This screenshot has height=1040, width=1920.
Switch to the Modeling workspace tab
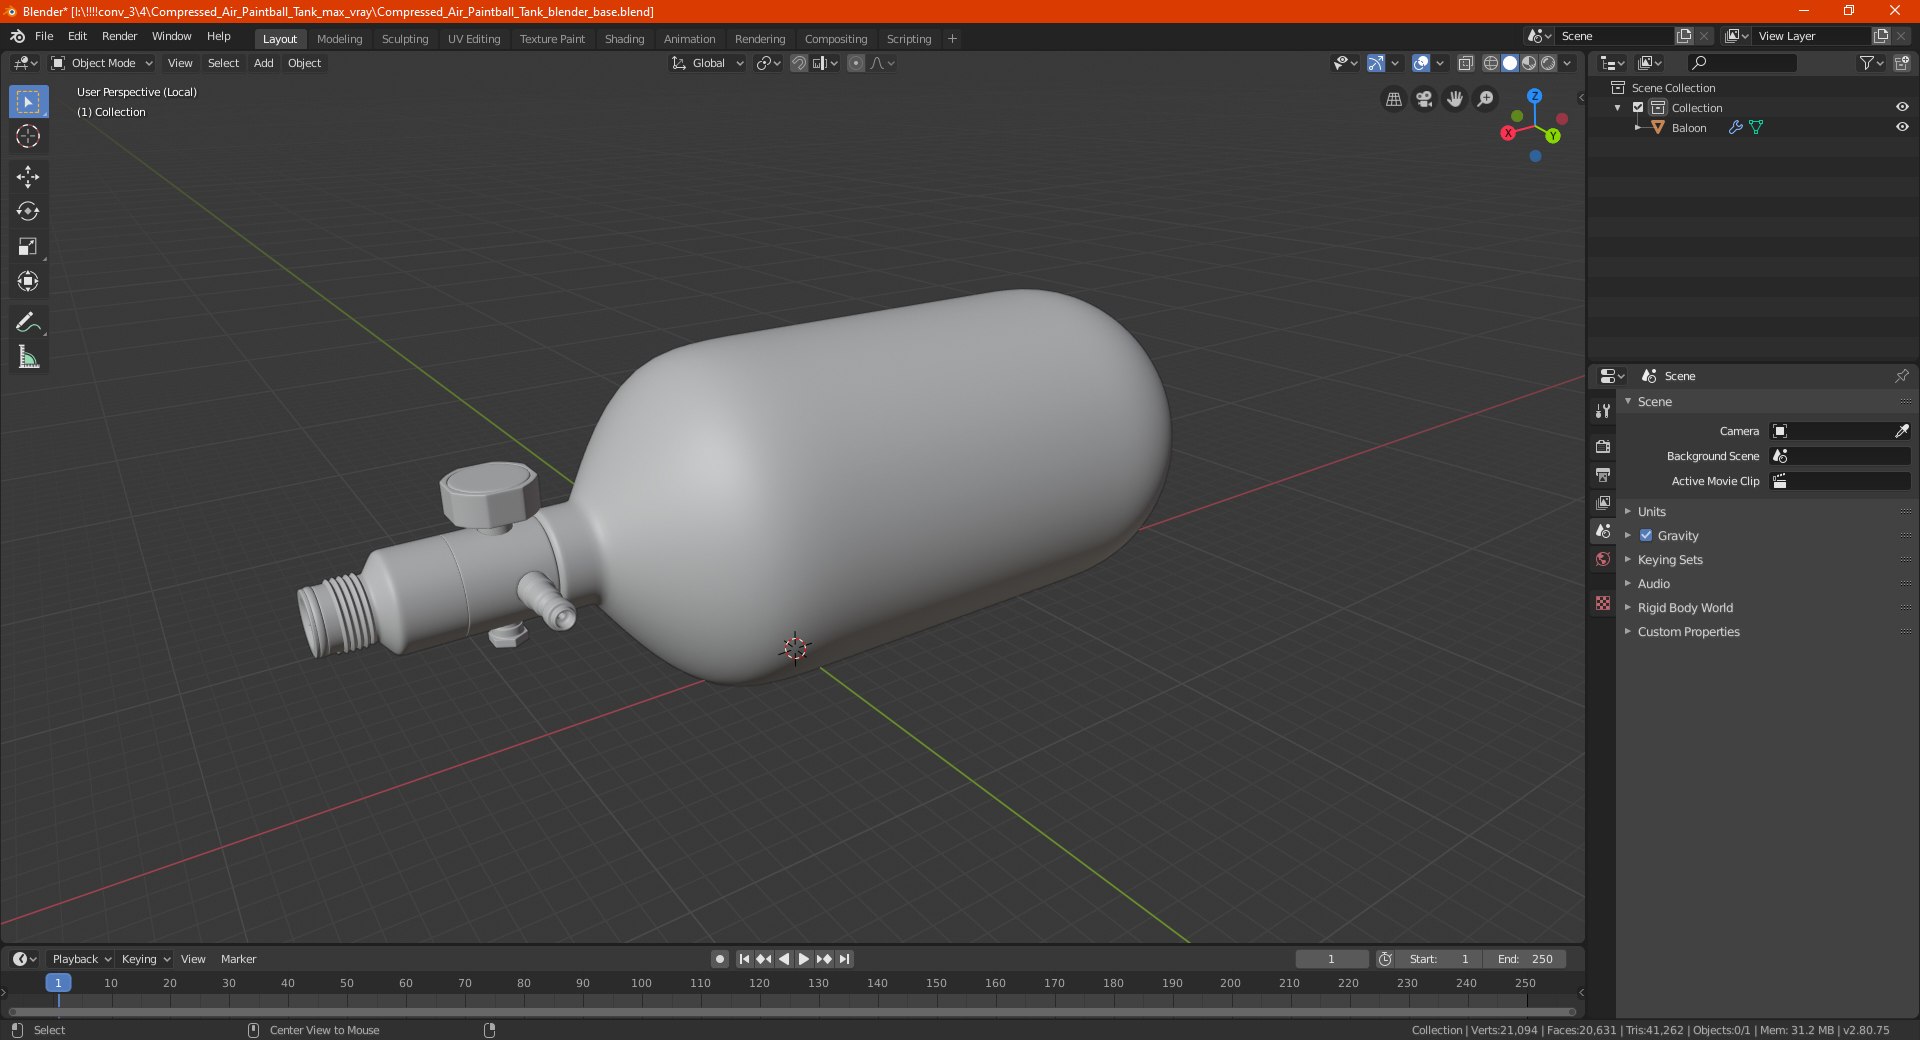pyautogui.click(x=339, y=39)
